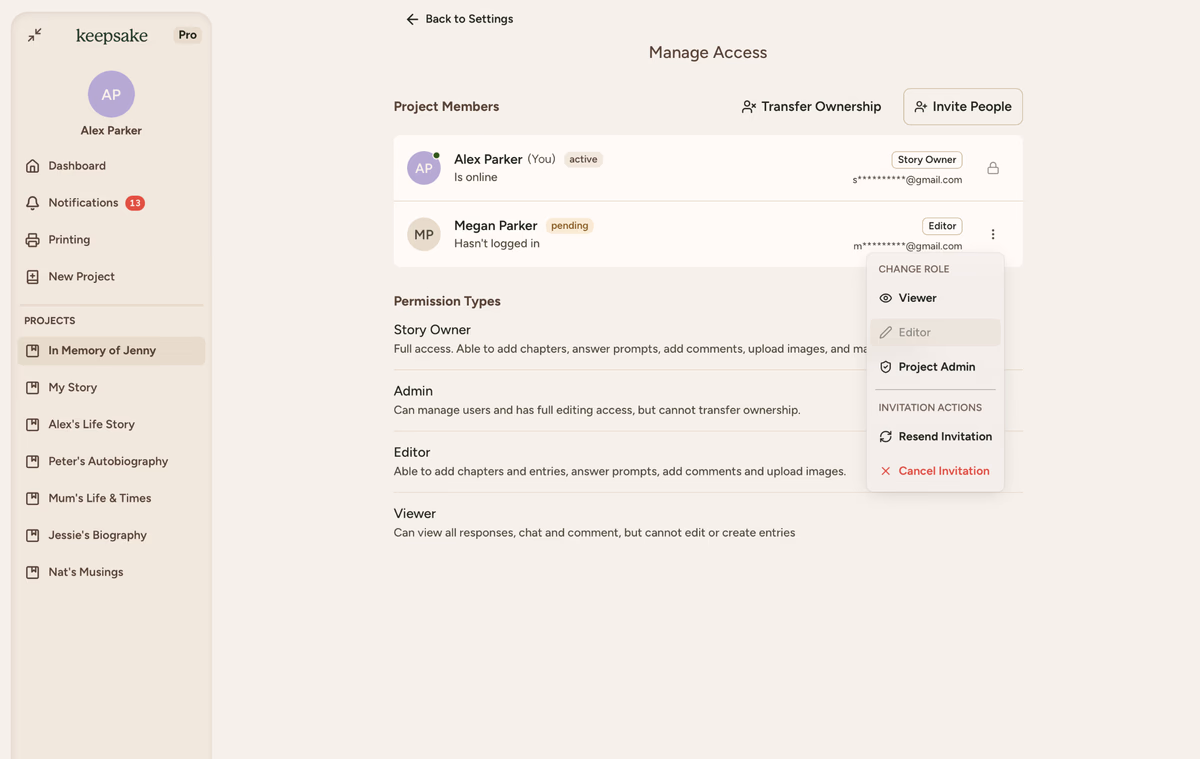Click the Invite People button
Screen dimensions: 1200x759
pos(962,107)
